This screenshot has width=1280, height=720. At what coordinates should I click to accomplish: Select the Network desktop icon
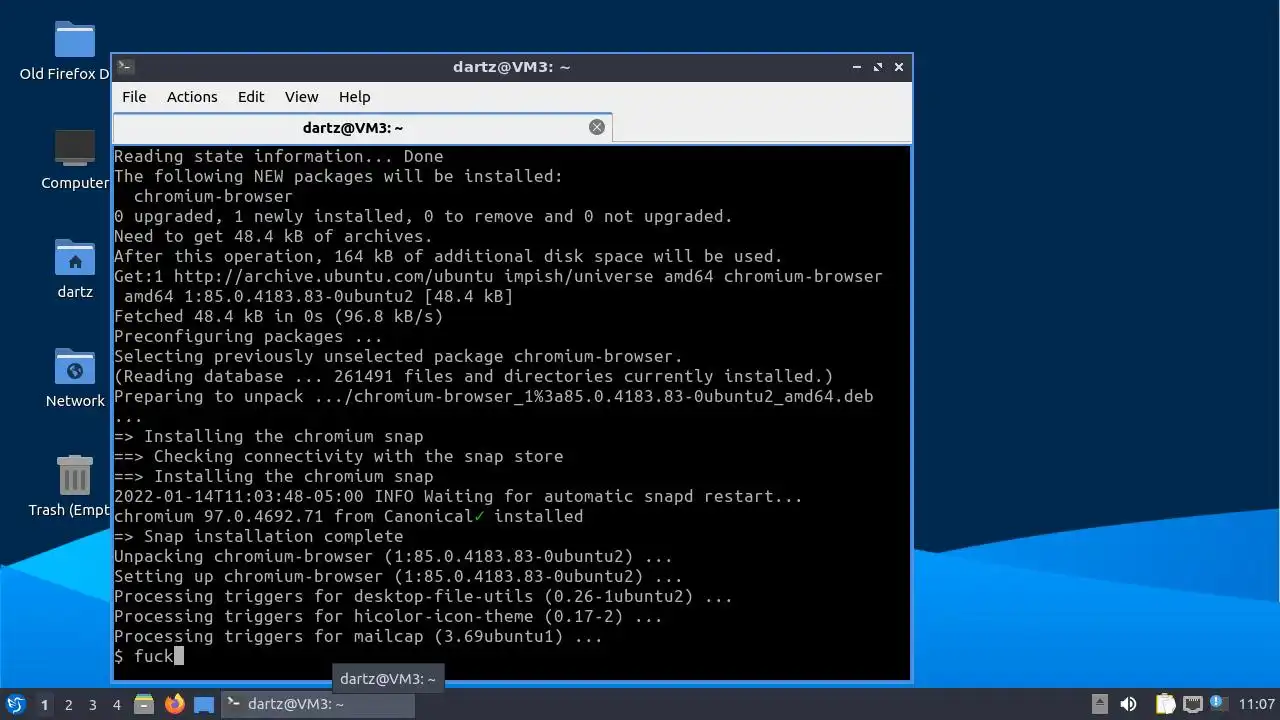click(75, 378)
